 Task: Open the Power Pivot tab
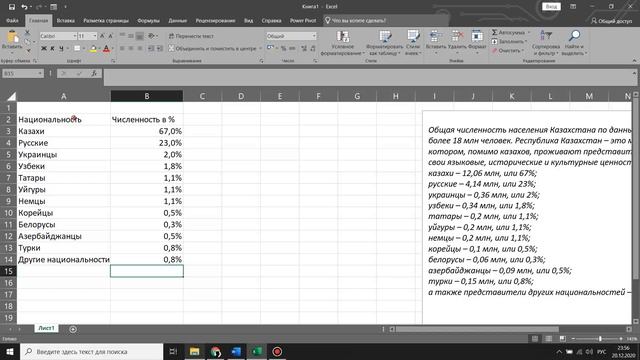(303, 20)
